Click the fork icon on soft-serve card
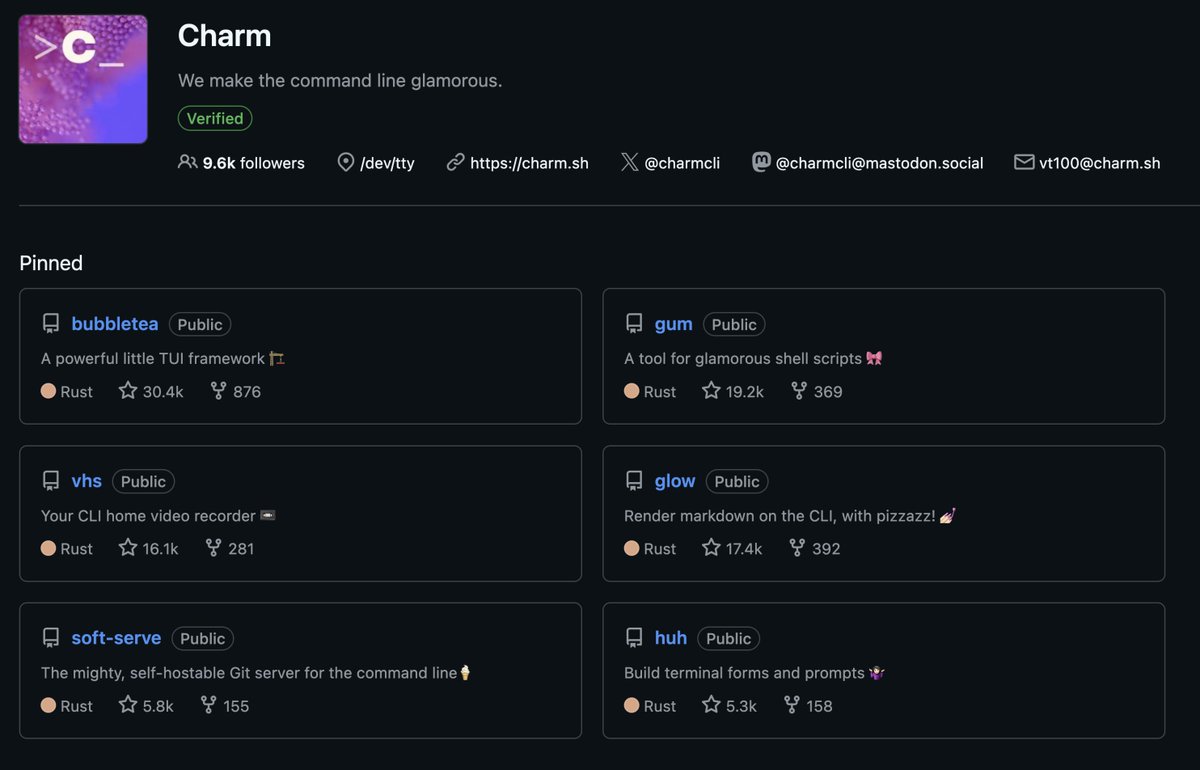The width and height of the screenshot is (1200, 770). (x=208, y=705)
